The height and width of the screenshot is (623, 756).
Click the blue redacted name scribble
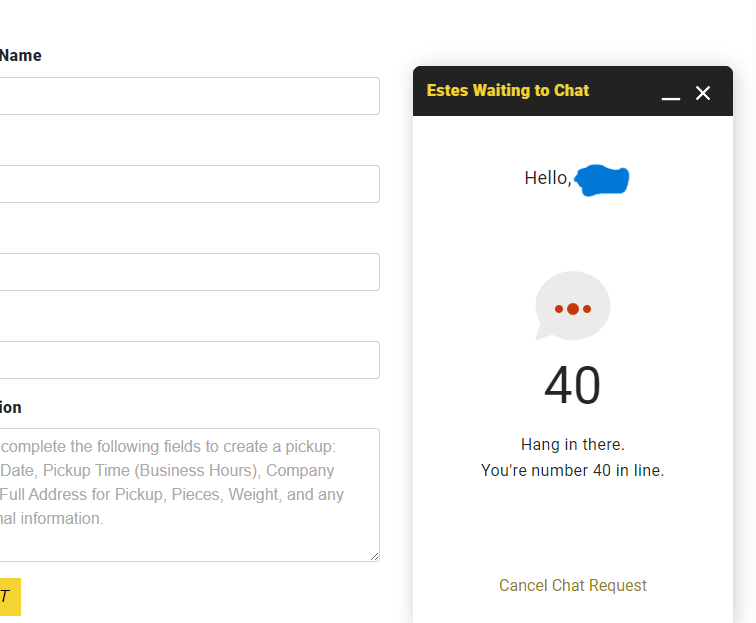point(602,180)
